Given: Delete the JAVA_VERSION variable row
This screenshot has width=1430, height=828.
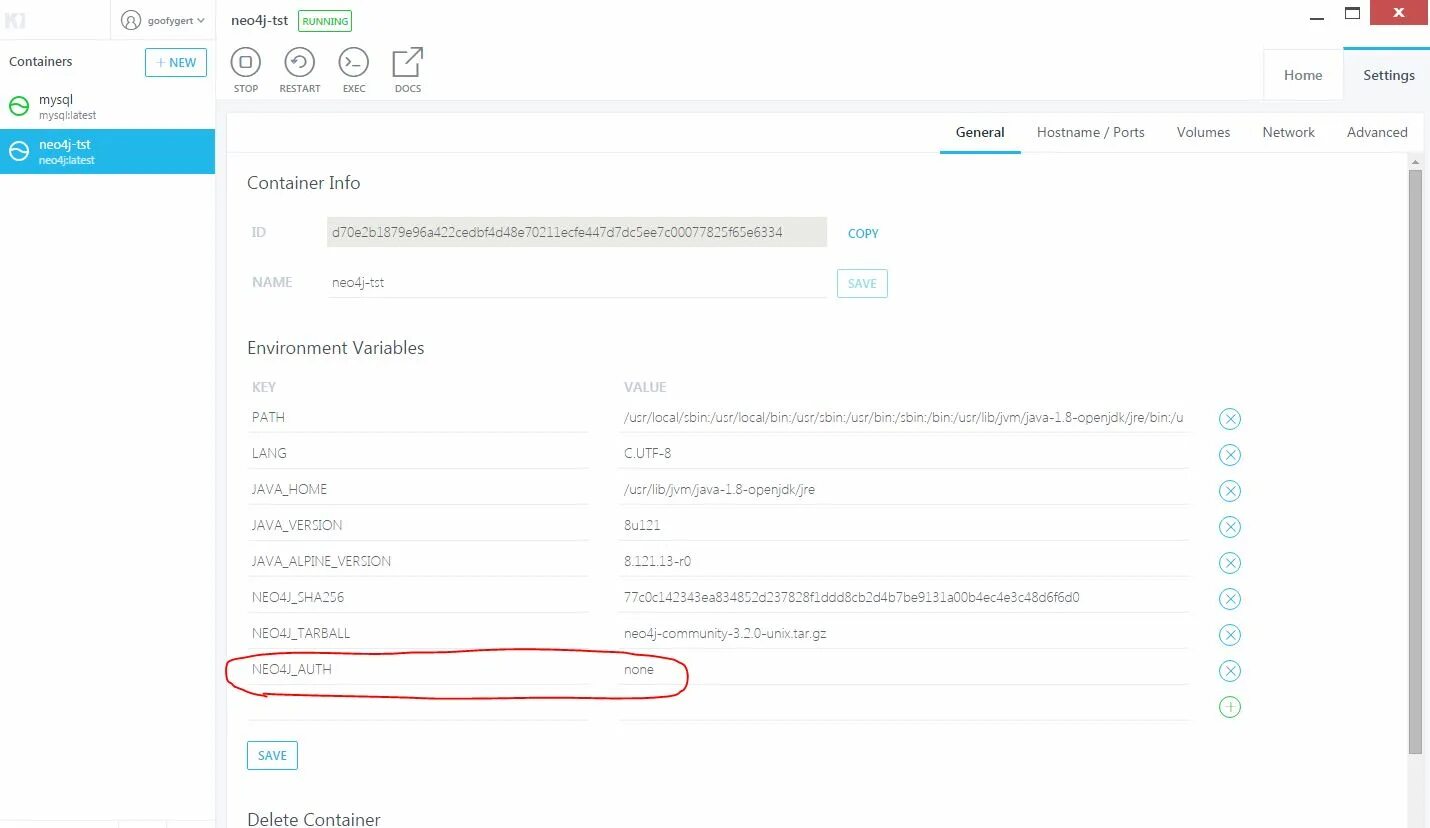Looking at the screenshot, I should [1230, 527].
